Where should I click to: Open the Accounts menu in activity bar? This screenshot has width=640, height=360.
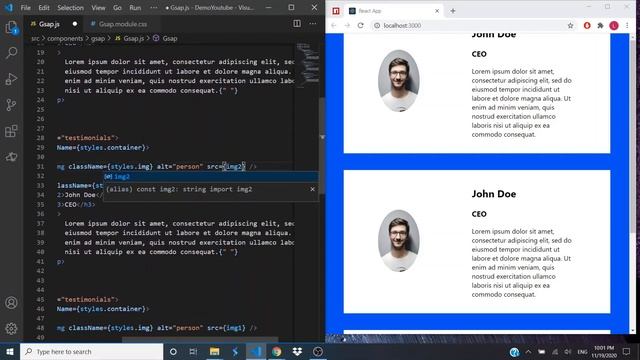pyautogui.click(x=11, y=302)
